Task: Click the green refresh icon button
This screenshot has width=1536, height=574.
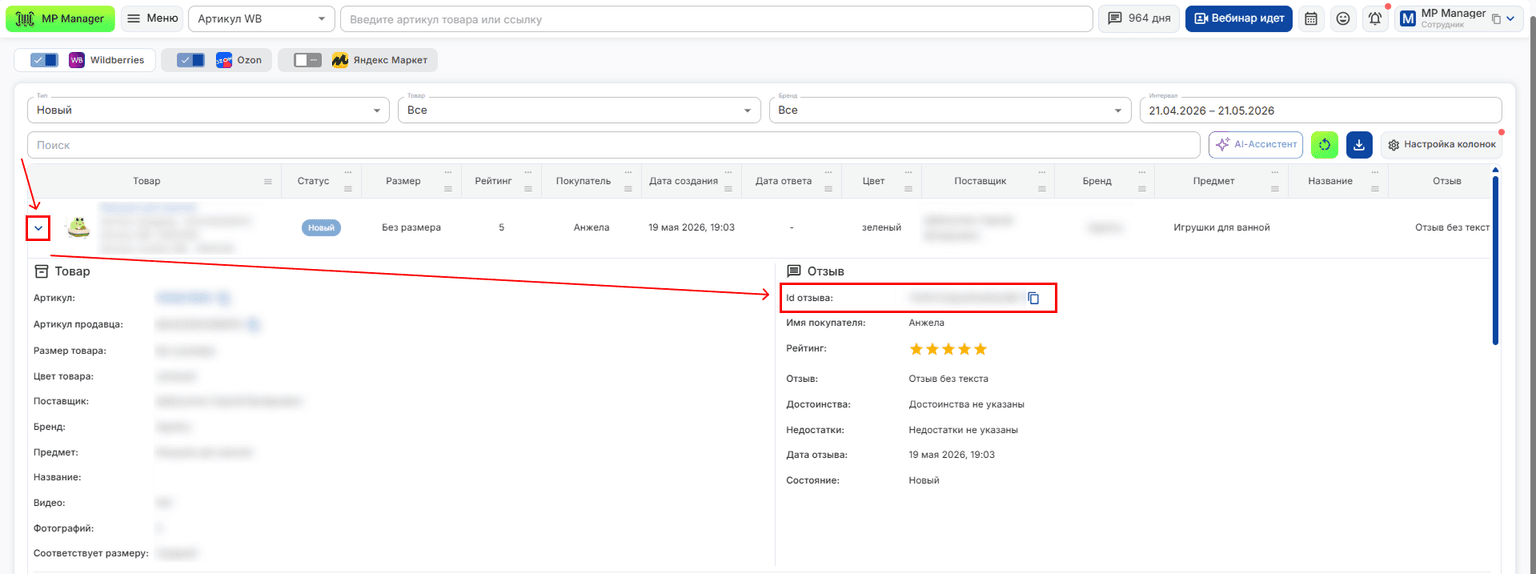Action: tap(1324, 145)
